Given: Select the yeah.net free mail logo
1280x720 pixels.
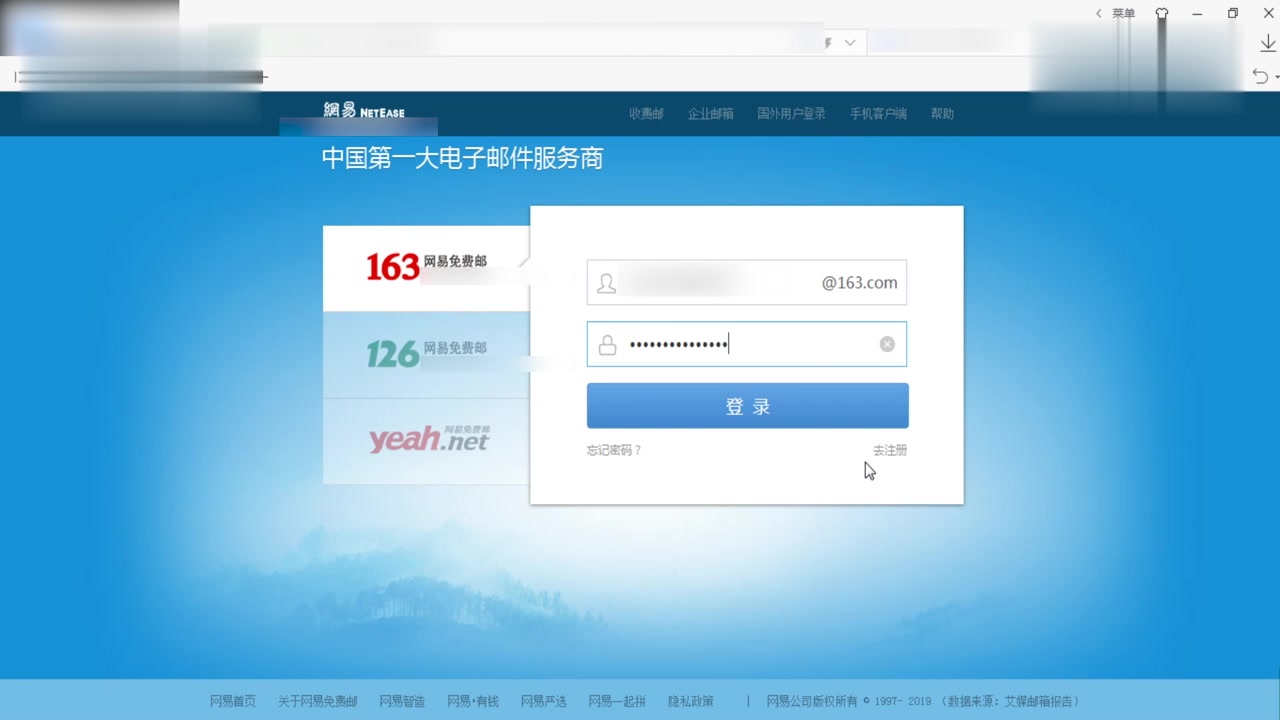Looking at the screenshot, I should pos(427,441).
